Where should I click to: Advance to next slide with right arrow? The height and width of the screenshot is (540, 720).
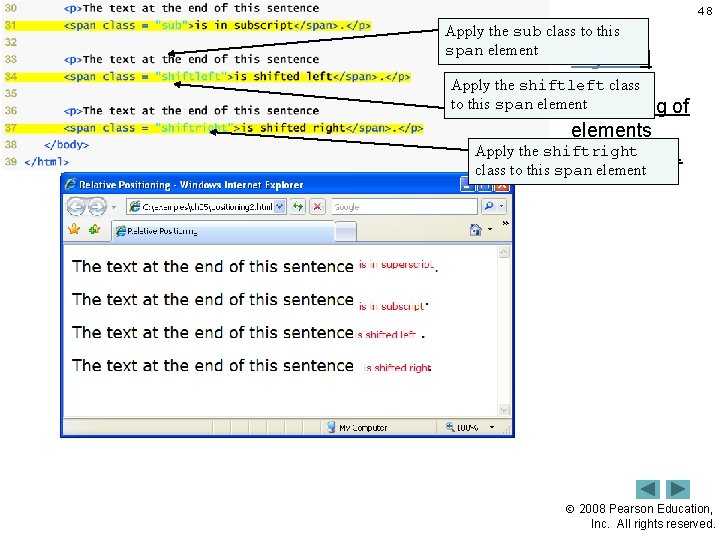coord(678,489)
